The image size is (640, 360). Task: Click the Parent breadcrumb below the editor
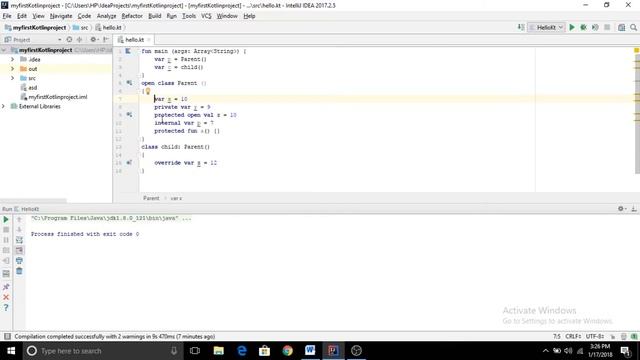click(x=151, y=198)
